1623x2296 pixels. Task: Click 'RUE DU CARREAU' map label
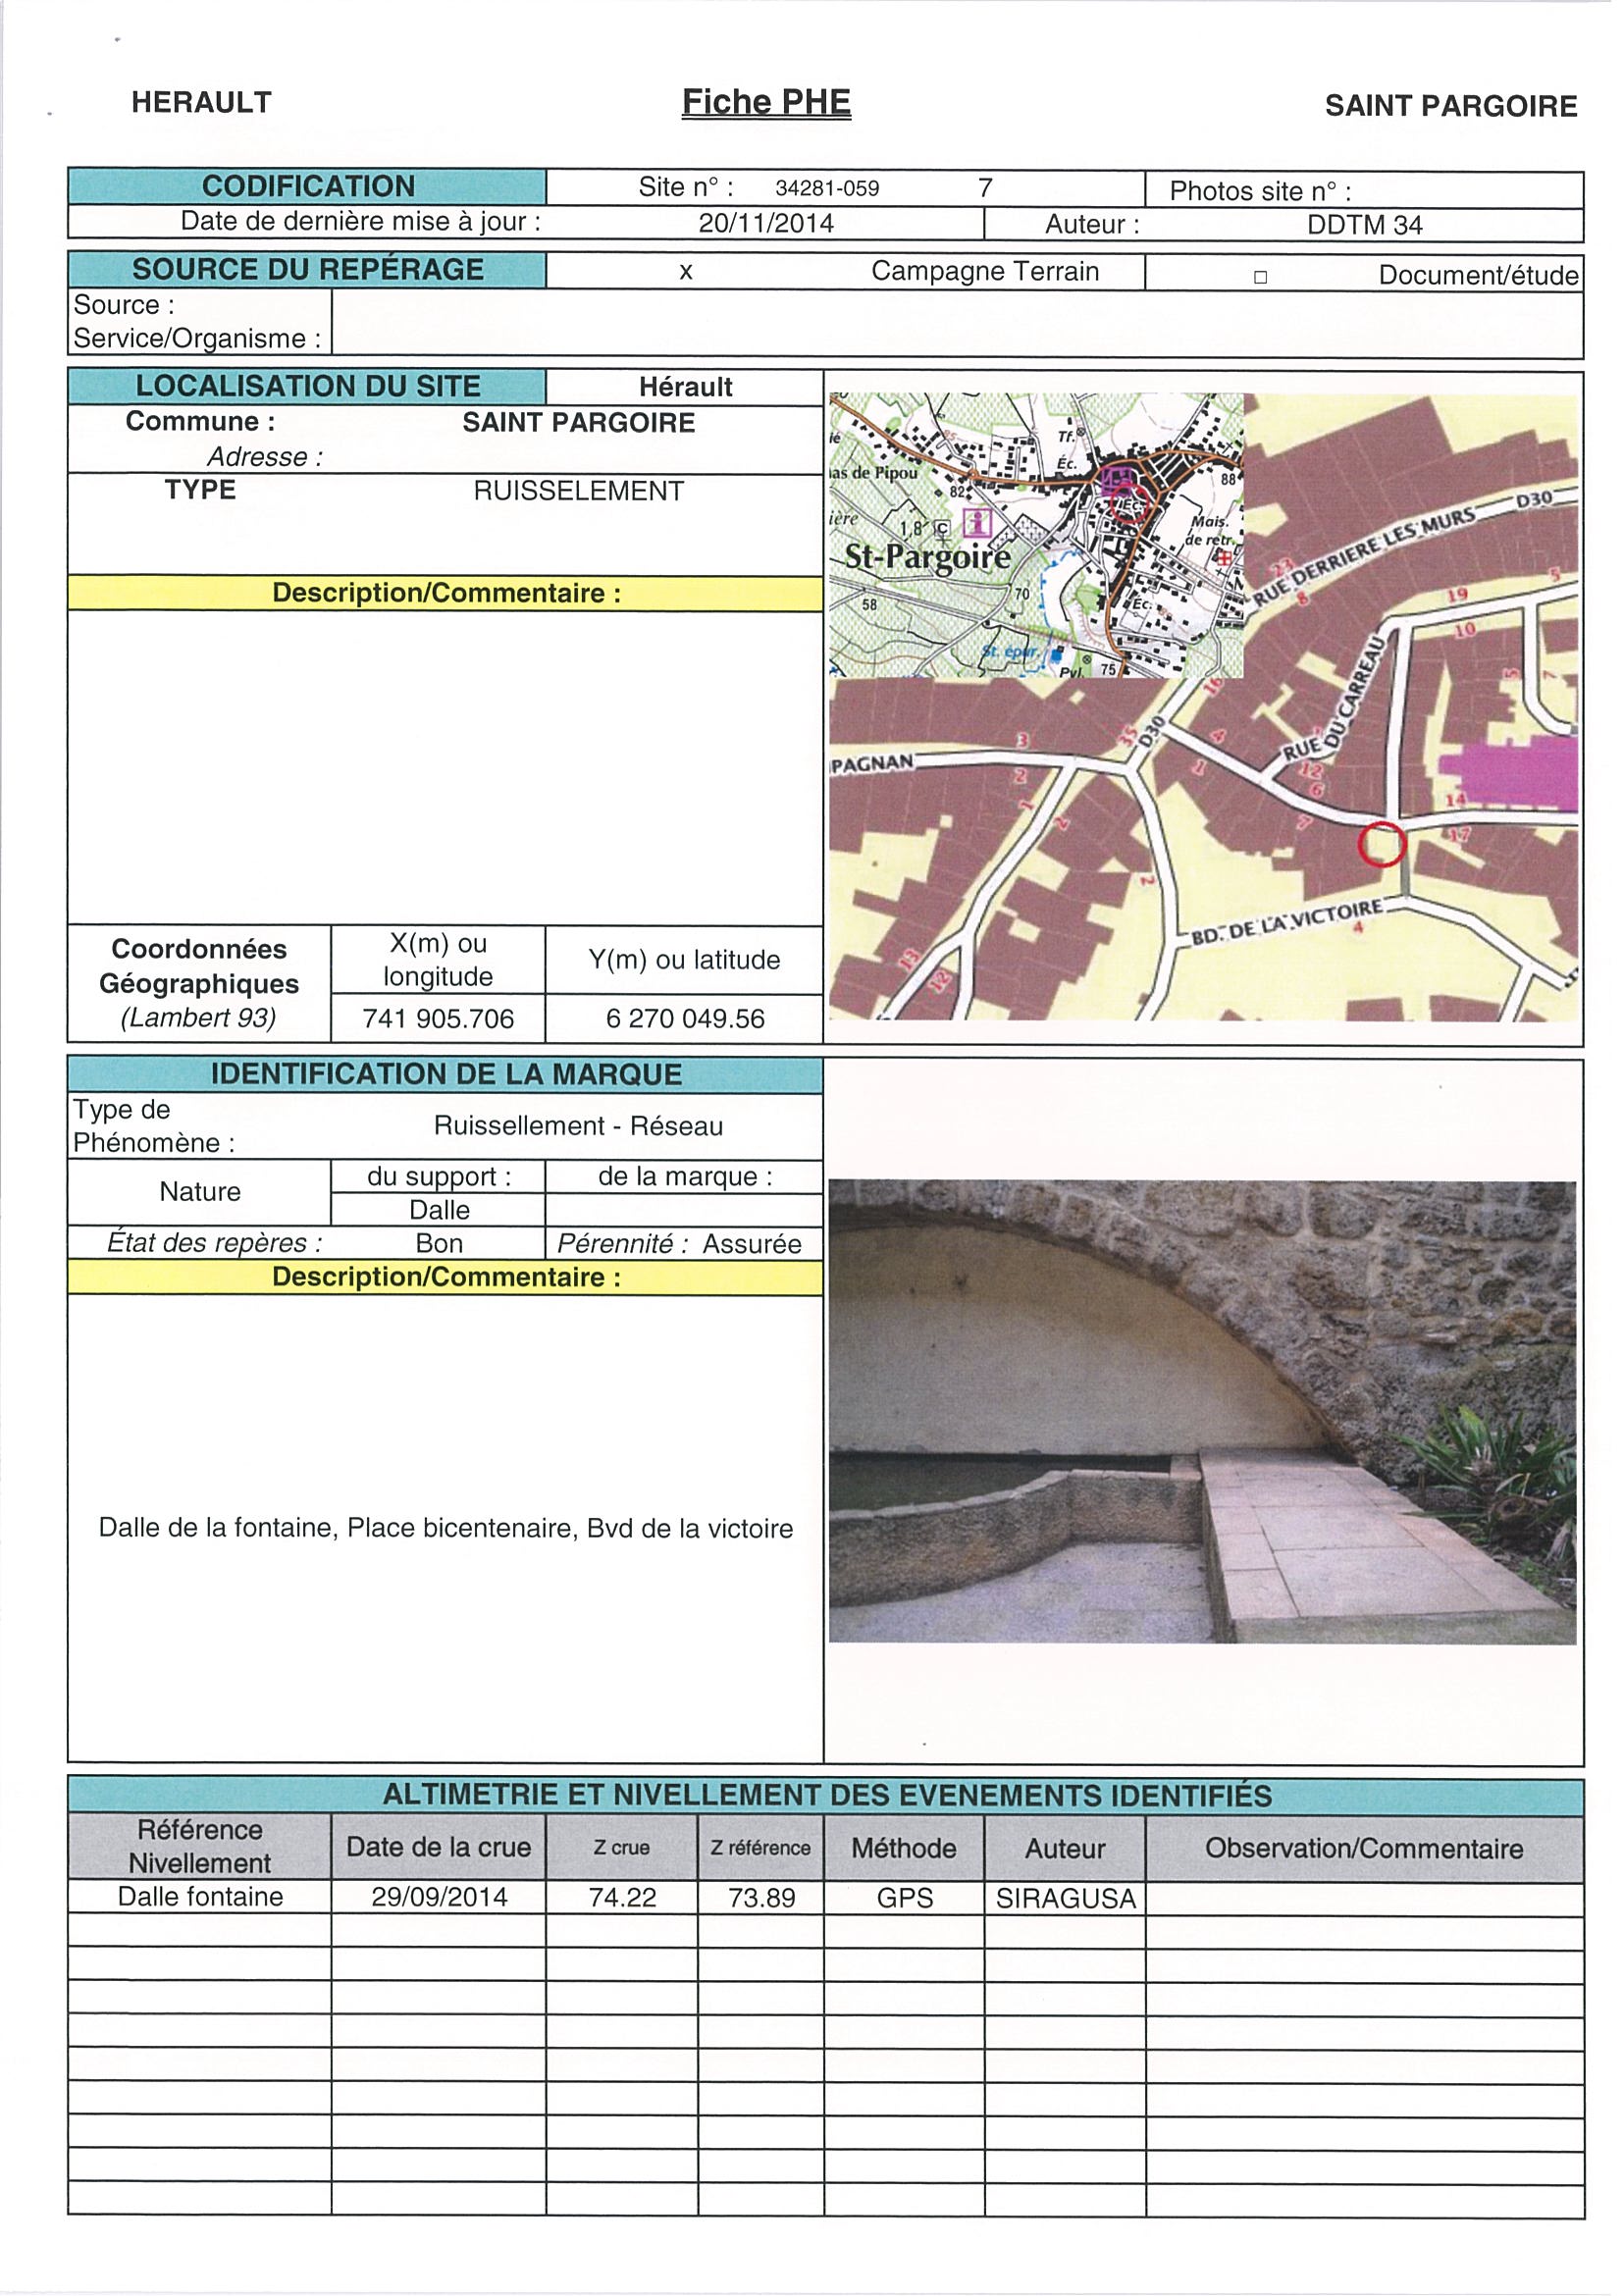(x=1335, y=697)
